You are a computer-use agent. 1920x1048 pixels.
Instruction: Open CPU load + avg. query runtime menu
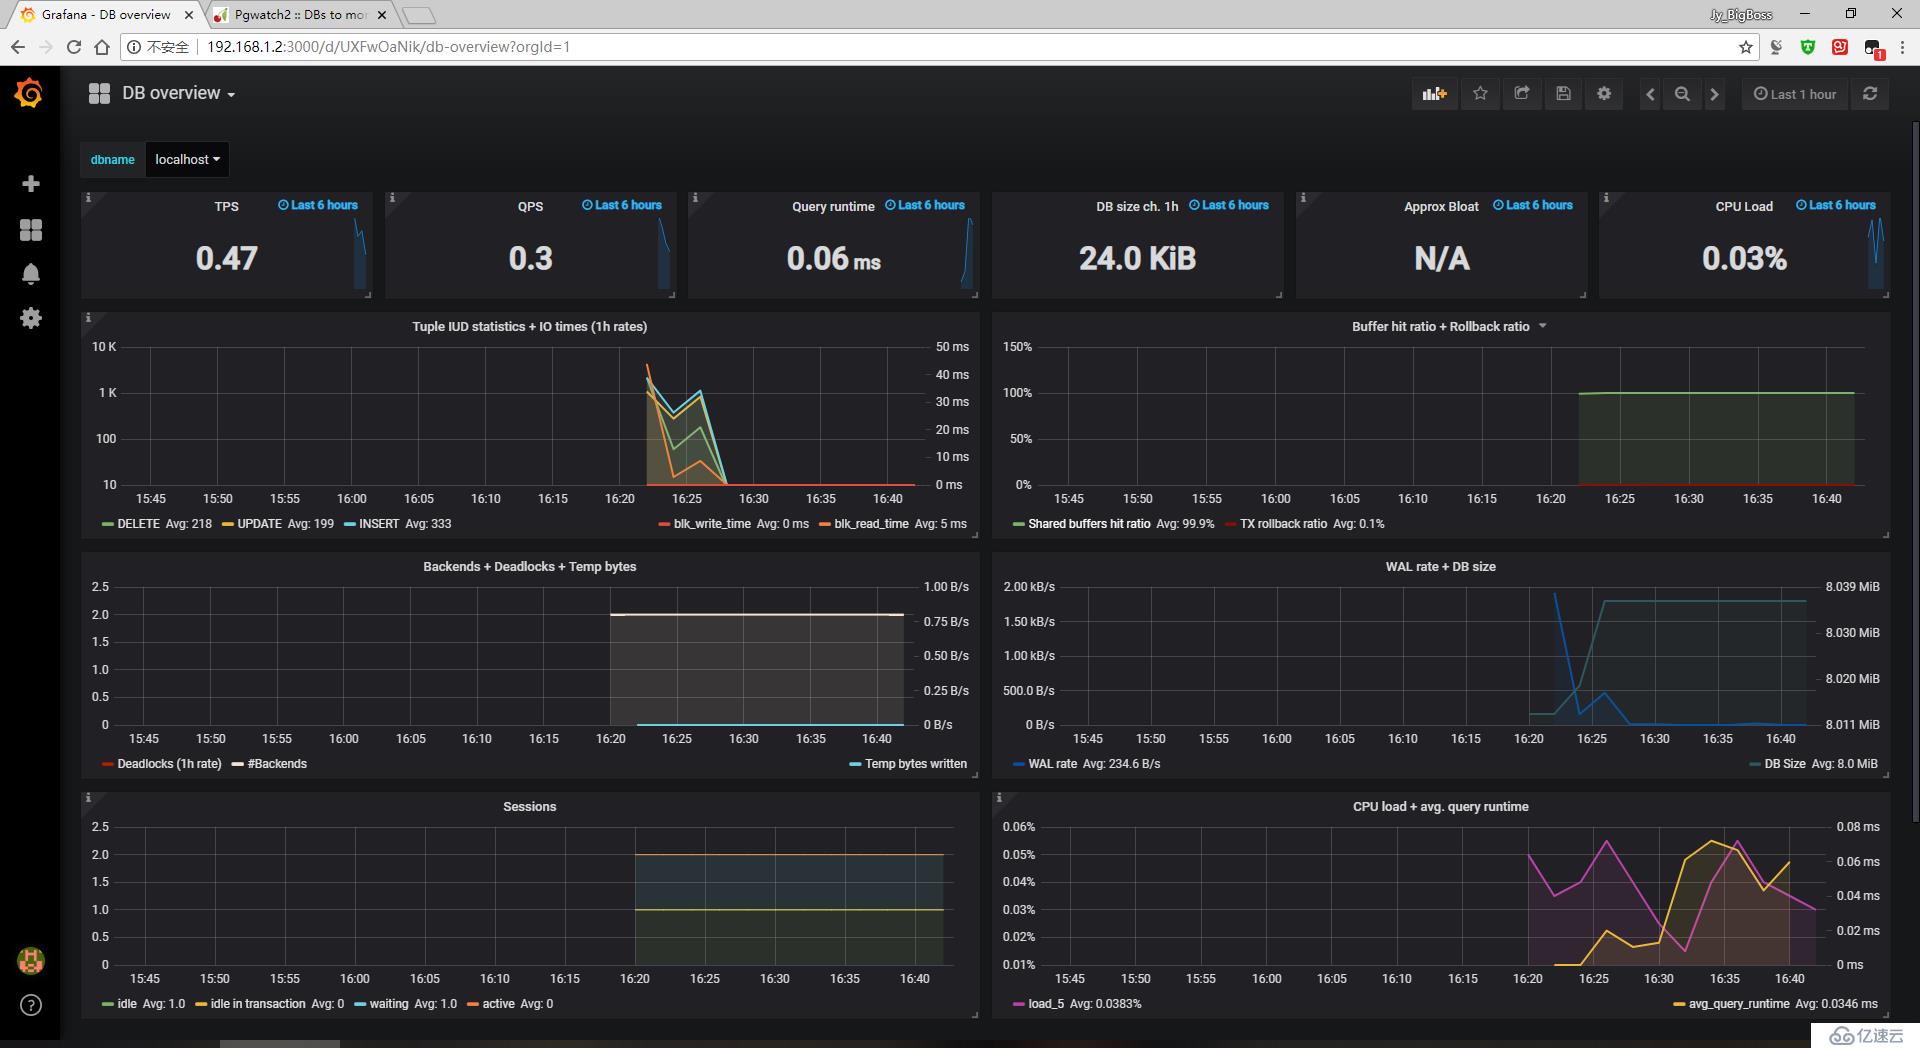[x=1441, y=807]
